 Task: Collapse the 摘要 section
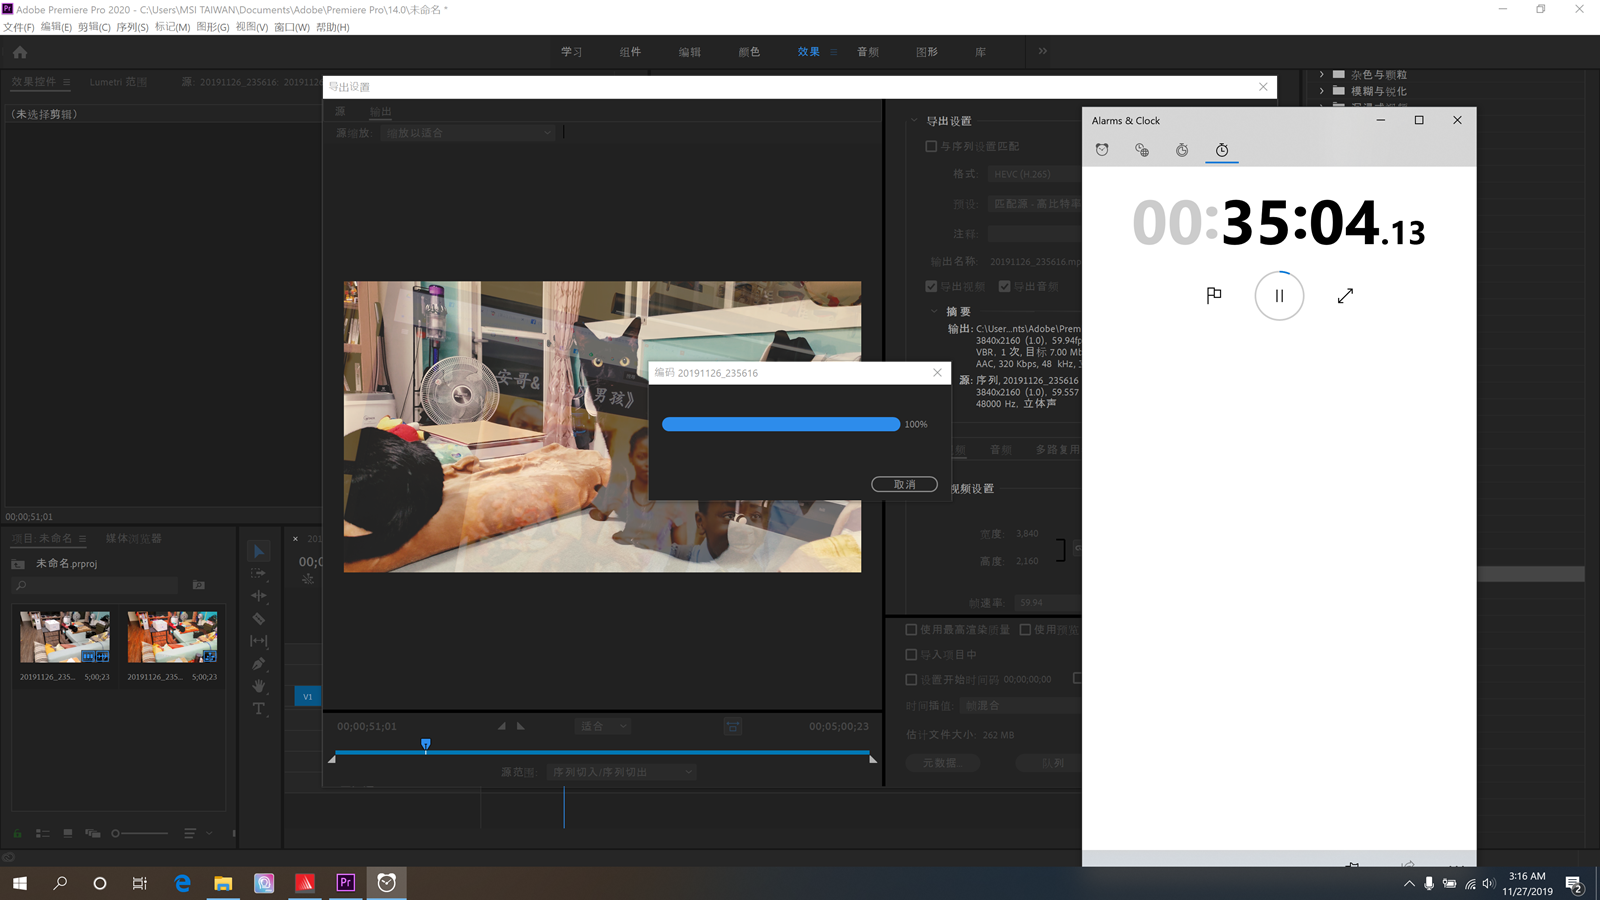click(934, 311)
